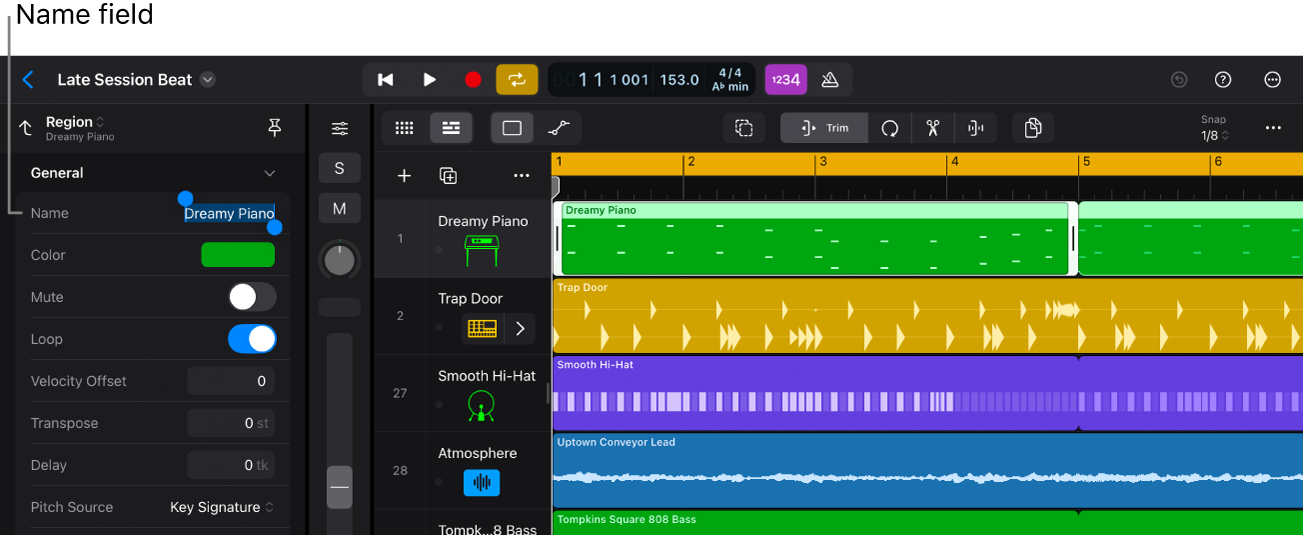1304x536 pixels.
Task: Click the pin icon in Region inspector
Action: pyautogui.click(x=275, y=127)
